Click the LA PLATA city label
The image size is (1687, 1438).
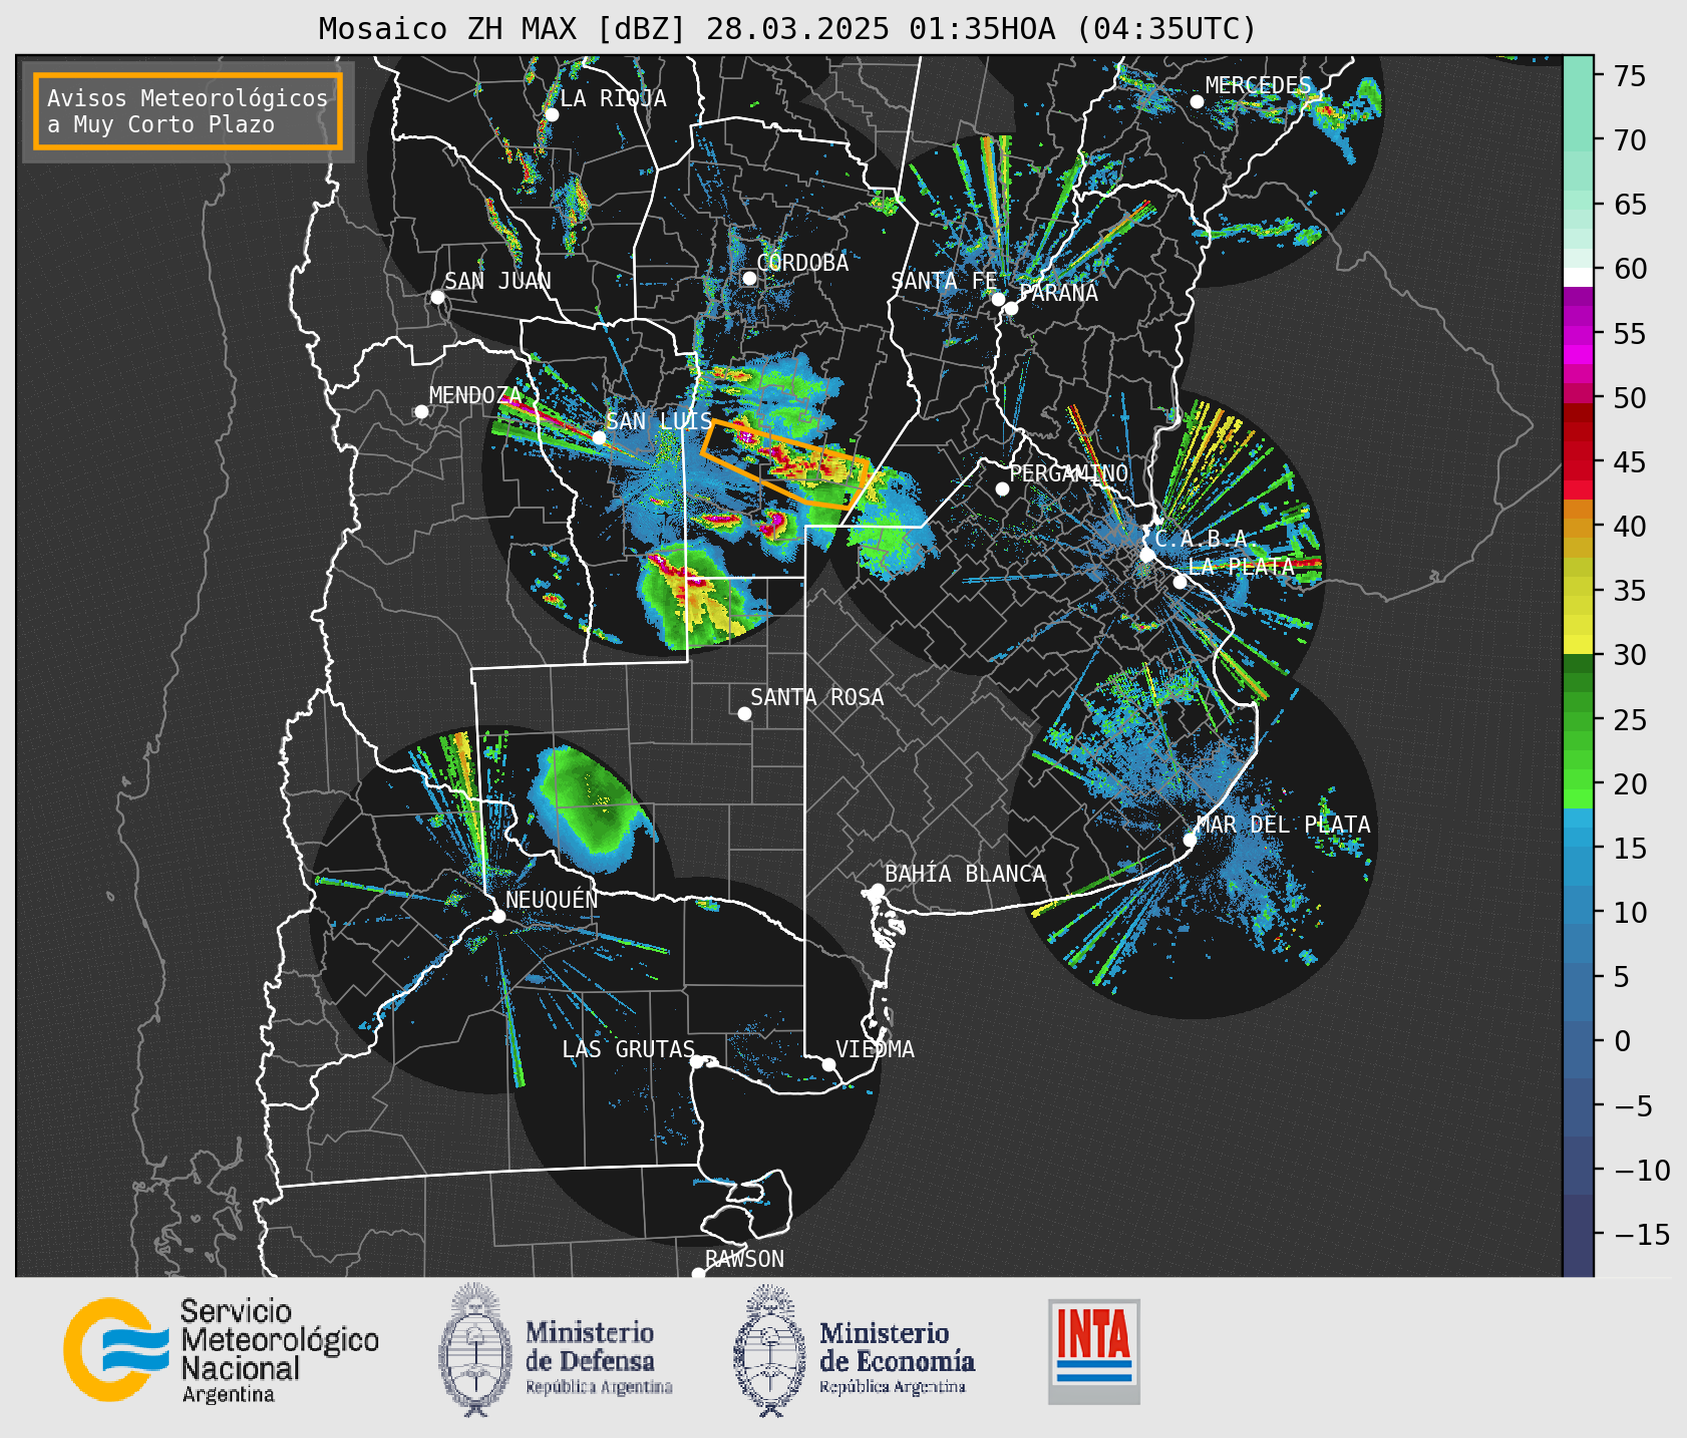coord(1241,567)
